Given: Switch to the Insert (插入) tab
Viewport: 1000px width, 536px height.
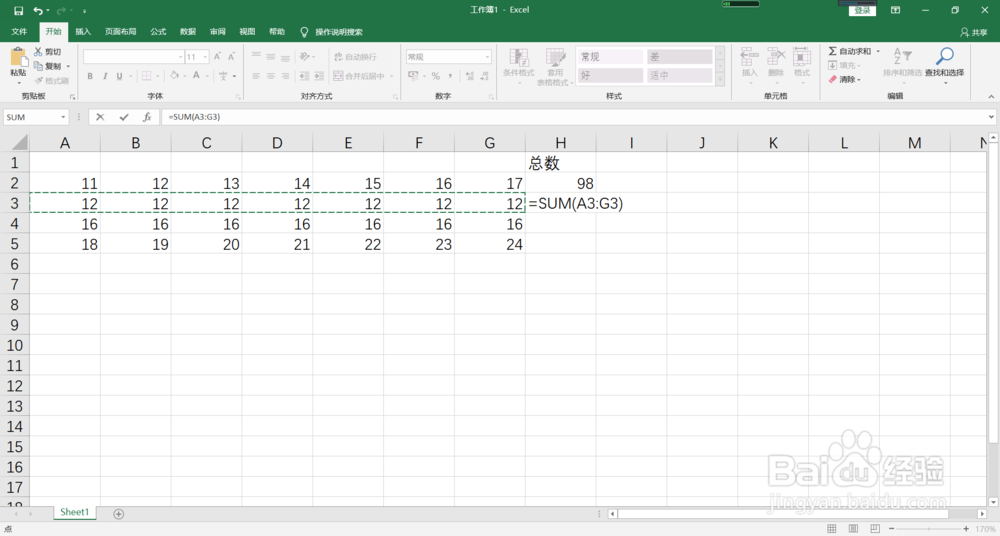Looking at the screenshot, I should 83,32.
